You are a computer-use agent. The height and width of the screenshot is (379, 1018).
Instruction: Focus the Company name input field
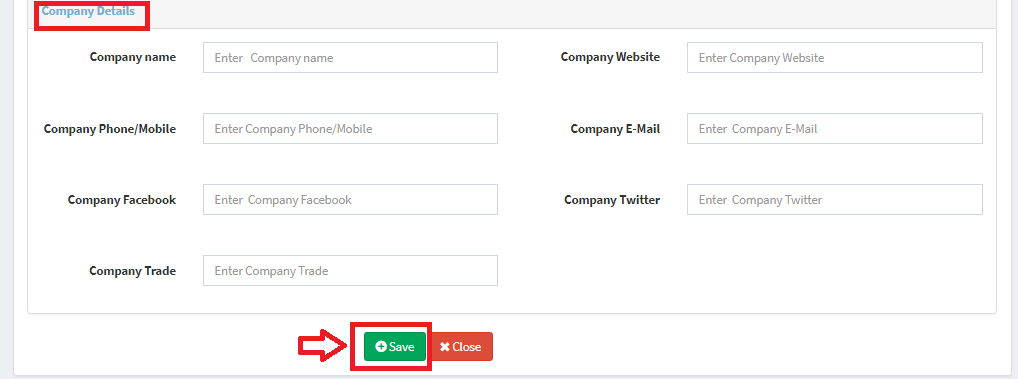click(x=351, y=58)
